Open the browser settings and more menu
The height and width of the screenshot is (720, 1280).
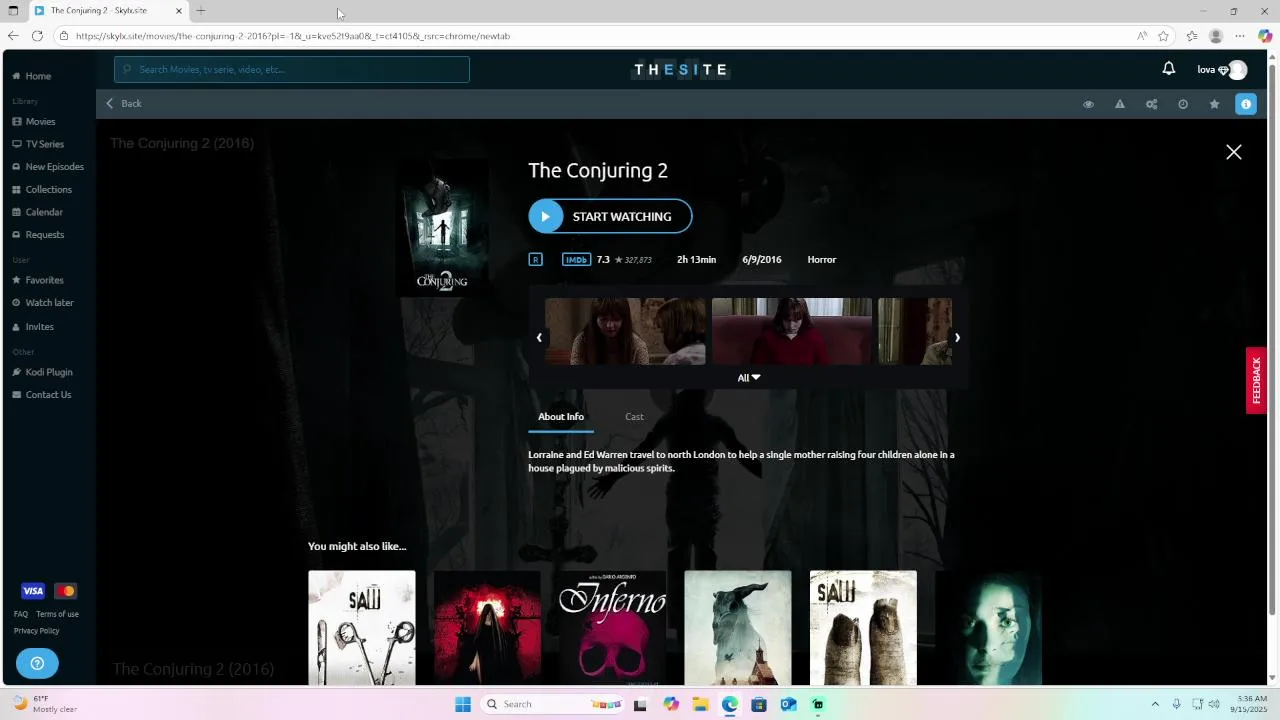coord(1240,36)
